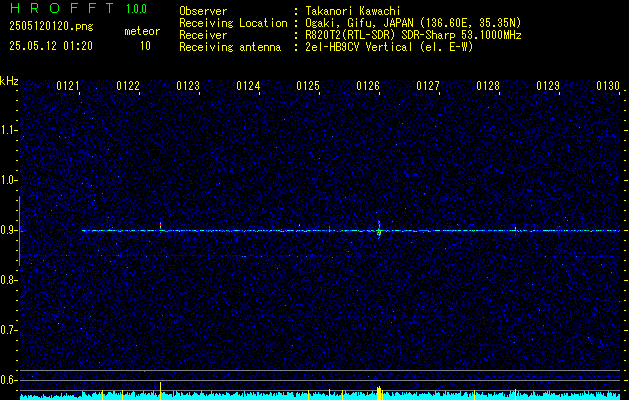629x400 pixels.
Task: Click the 0129 time tick label
Action: pos(548,86)
